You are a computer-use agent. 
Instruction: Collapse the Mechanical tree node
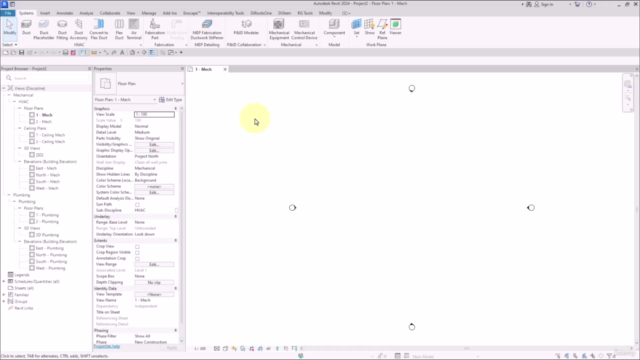coord(9,95)
